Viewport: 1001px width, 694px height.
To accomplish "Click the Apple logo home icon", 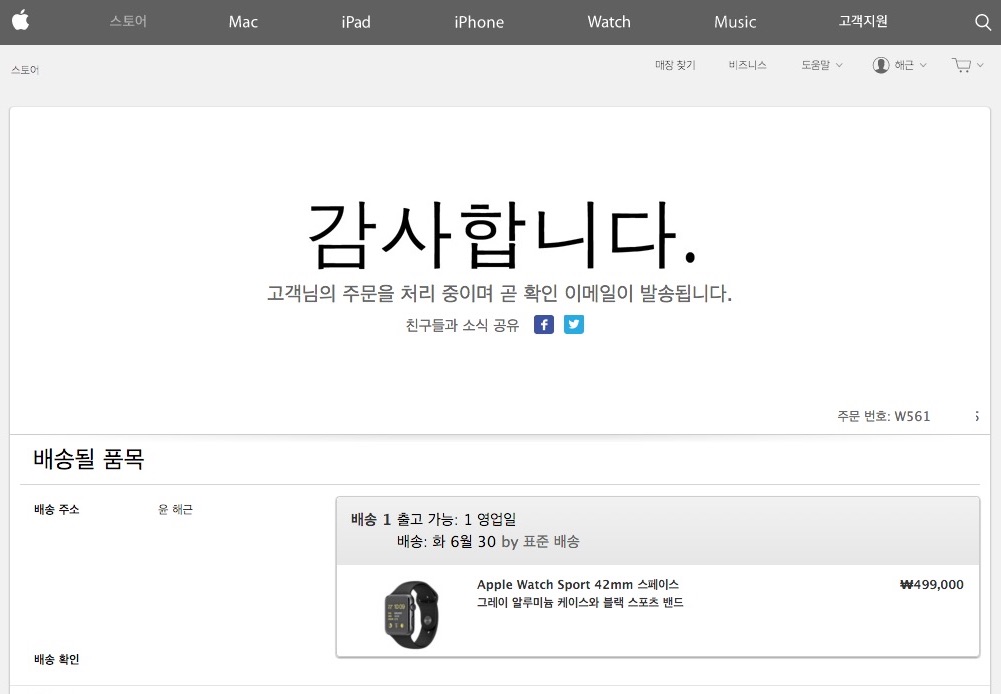I will click(20, 20).
